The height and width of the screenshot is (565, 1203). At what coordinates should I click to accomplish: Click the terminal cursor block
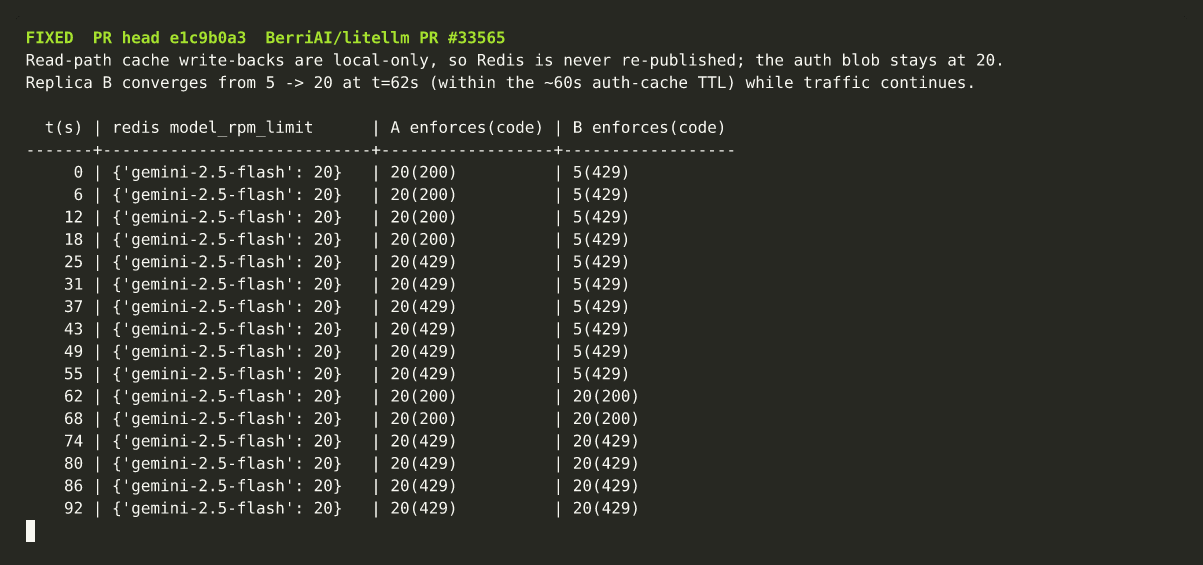coord(31,531)
